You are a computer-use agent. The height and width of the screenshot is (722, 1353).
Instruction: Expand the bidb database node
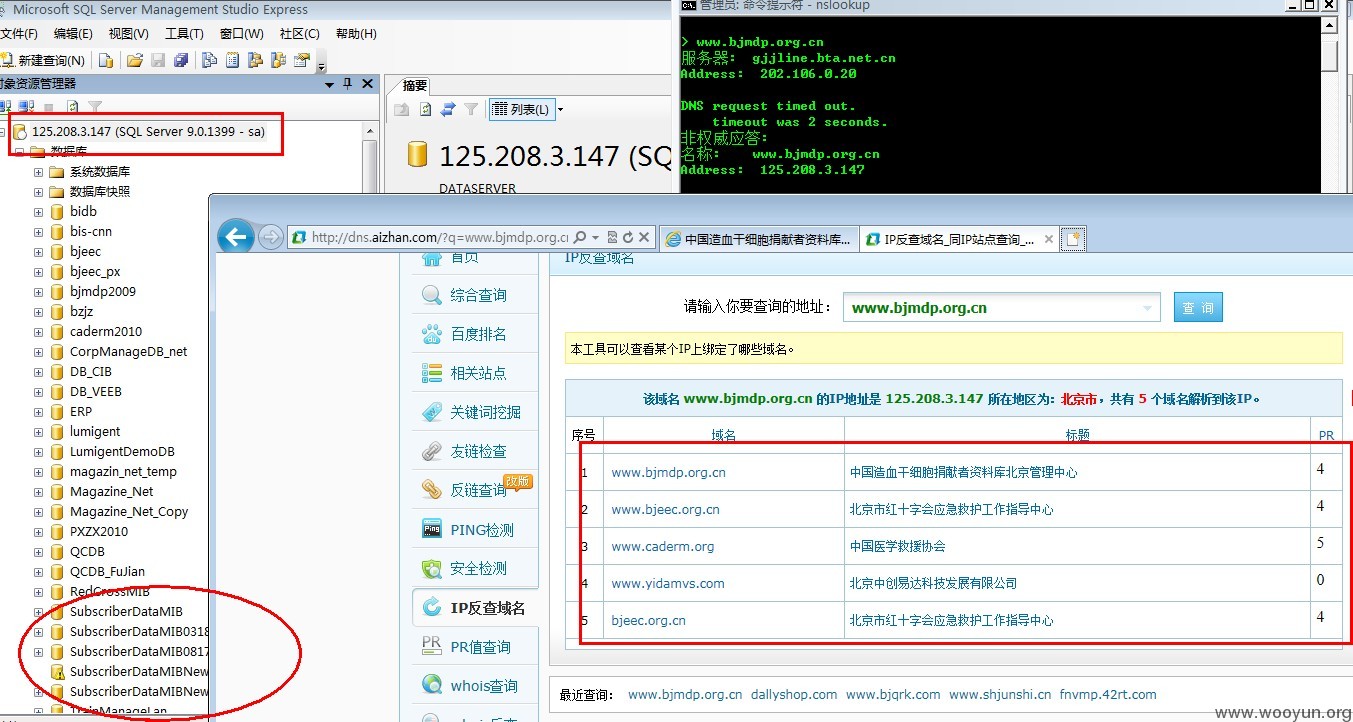39,212
